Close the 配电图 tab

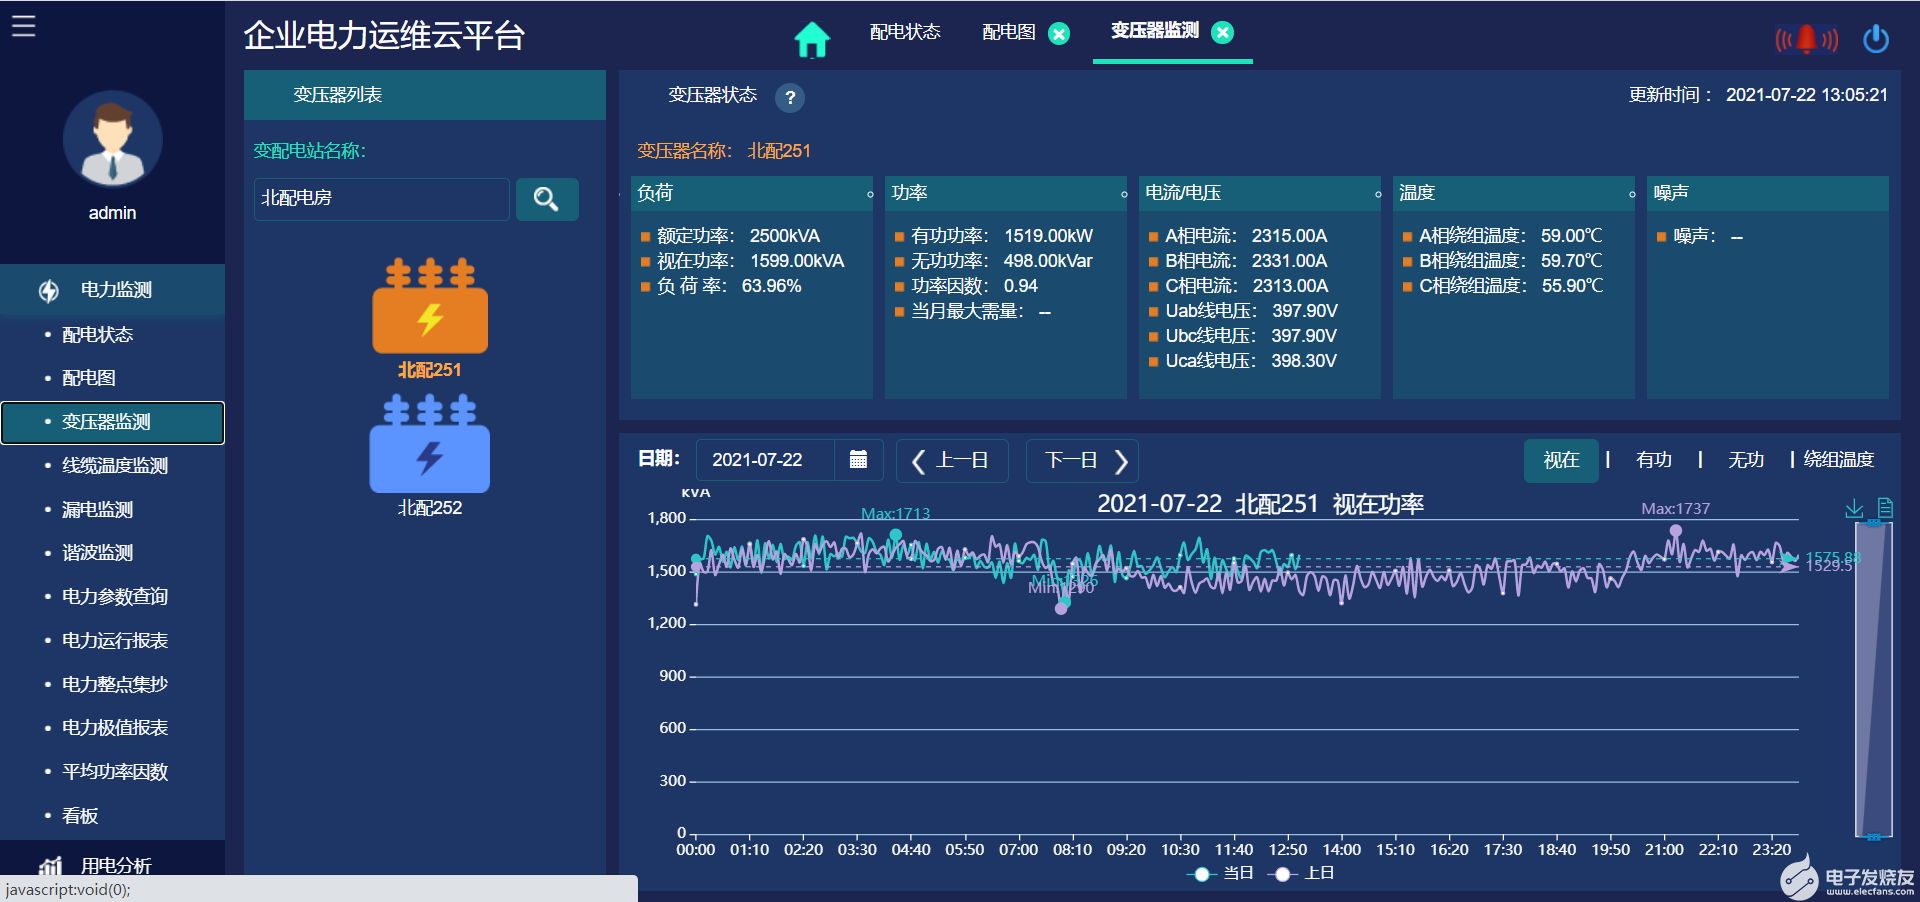click(x=1058, y=33)
